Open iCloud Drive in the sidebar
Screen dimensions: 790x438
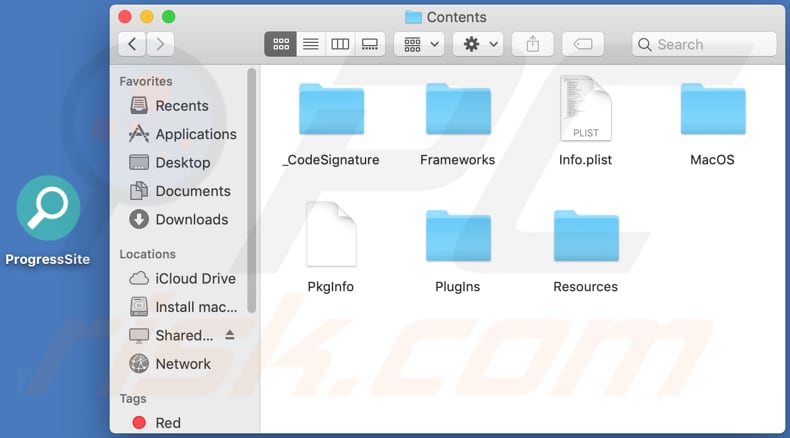(x=182, y=279)
